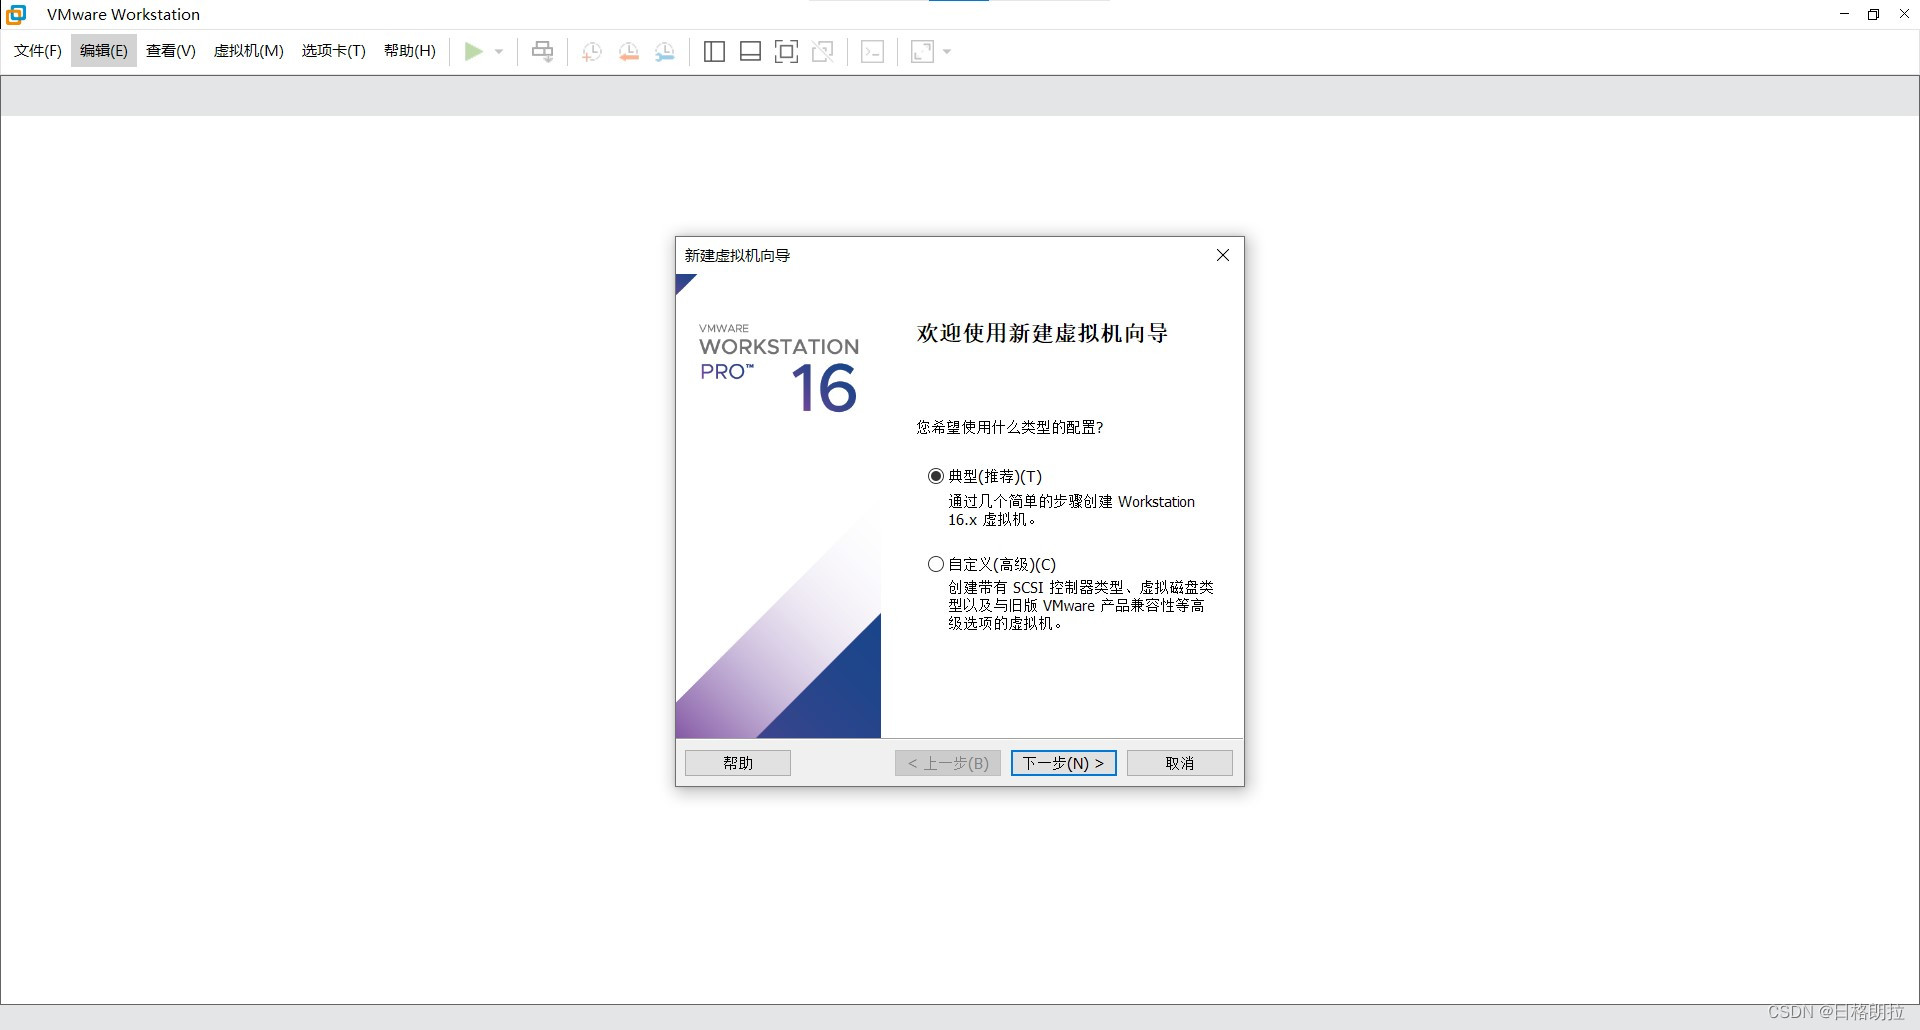Image resolution: width=1920 pixels, height=1030 pixels.
Task: Open the 选项卡(T) menu
Action: pos(334,51)
